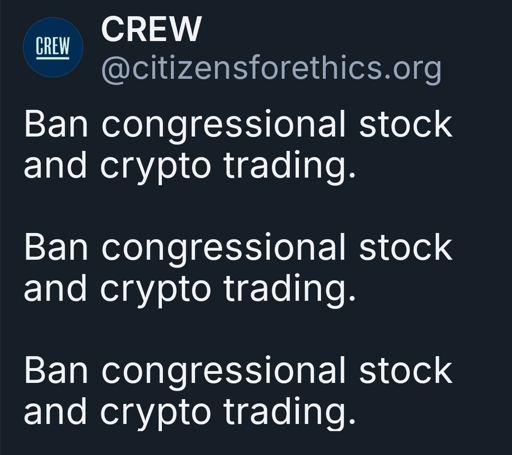Select word "congressional" in the last paragraph
512x455 pixels.
click(223, 372)
